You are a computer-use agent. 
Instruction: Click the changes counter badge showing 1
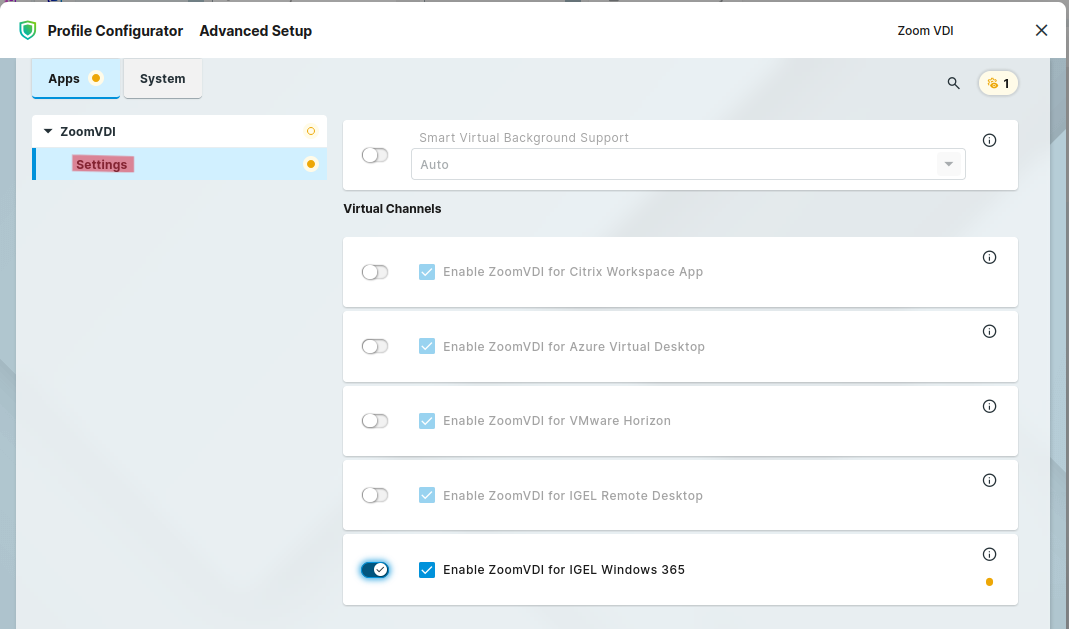coord(998,83)
